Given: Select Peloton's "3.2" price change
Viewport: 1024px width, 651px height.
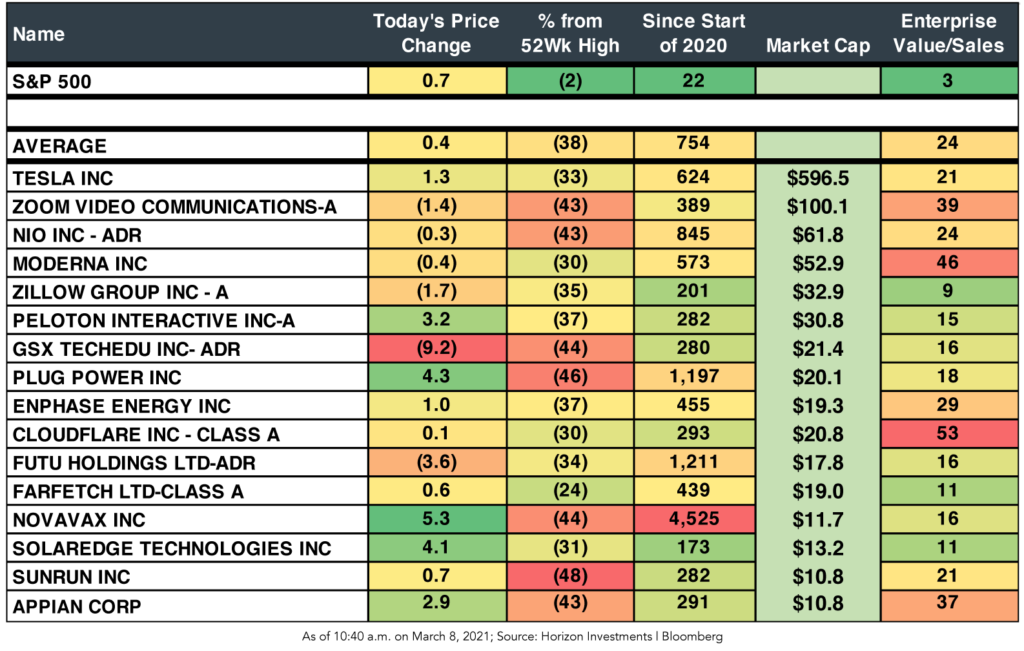Looking at the screenshot, I should [x=436, y=319].
